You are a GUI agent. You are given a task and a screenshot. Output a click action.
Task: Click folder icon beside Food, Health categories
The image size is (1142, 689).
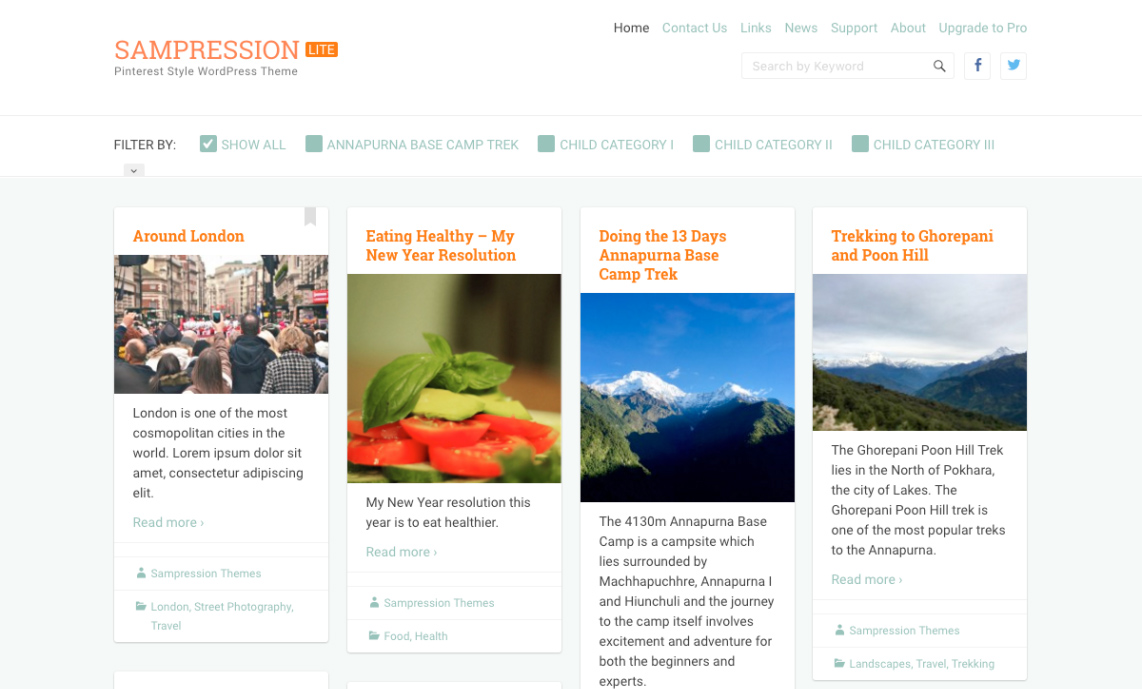click(374, 636)
